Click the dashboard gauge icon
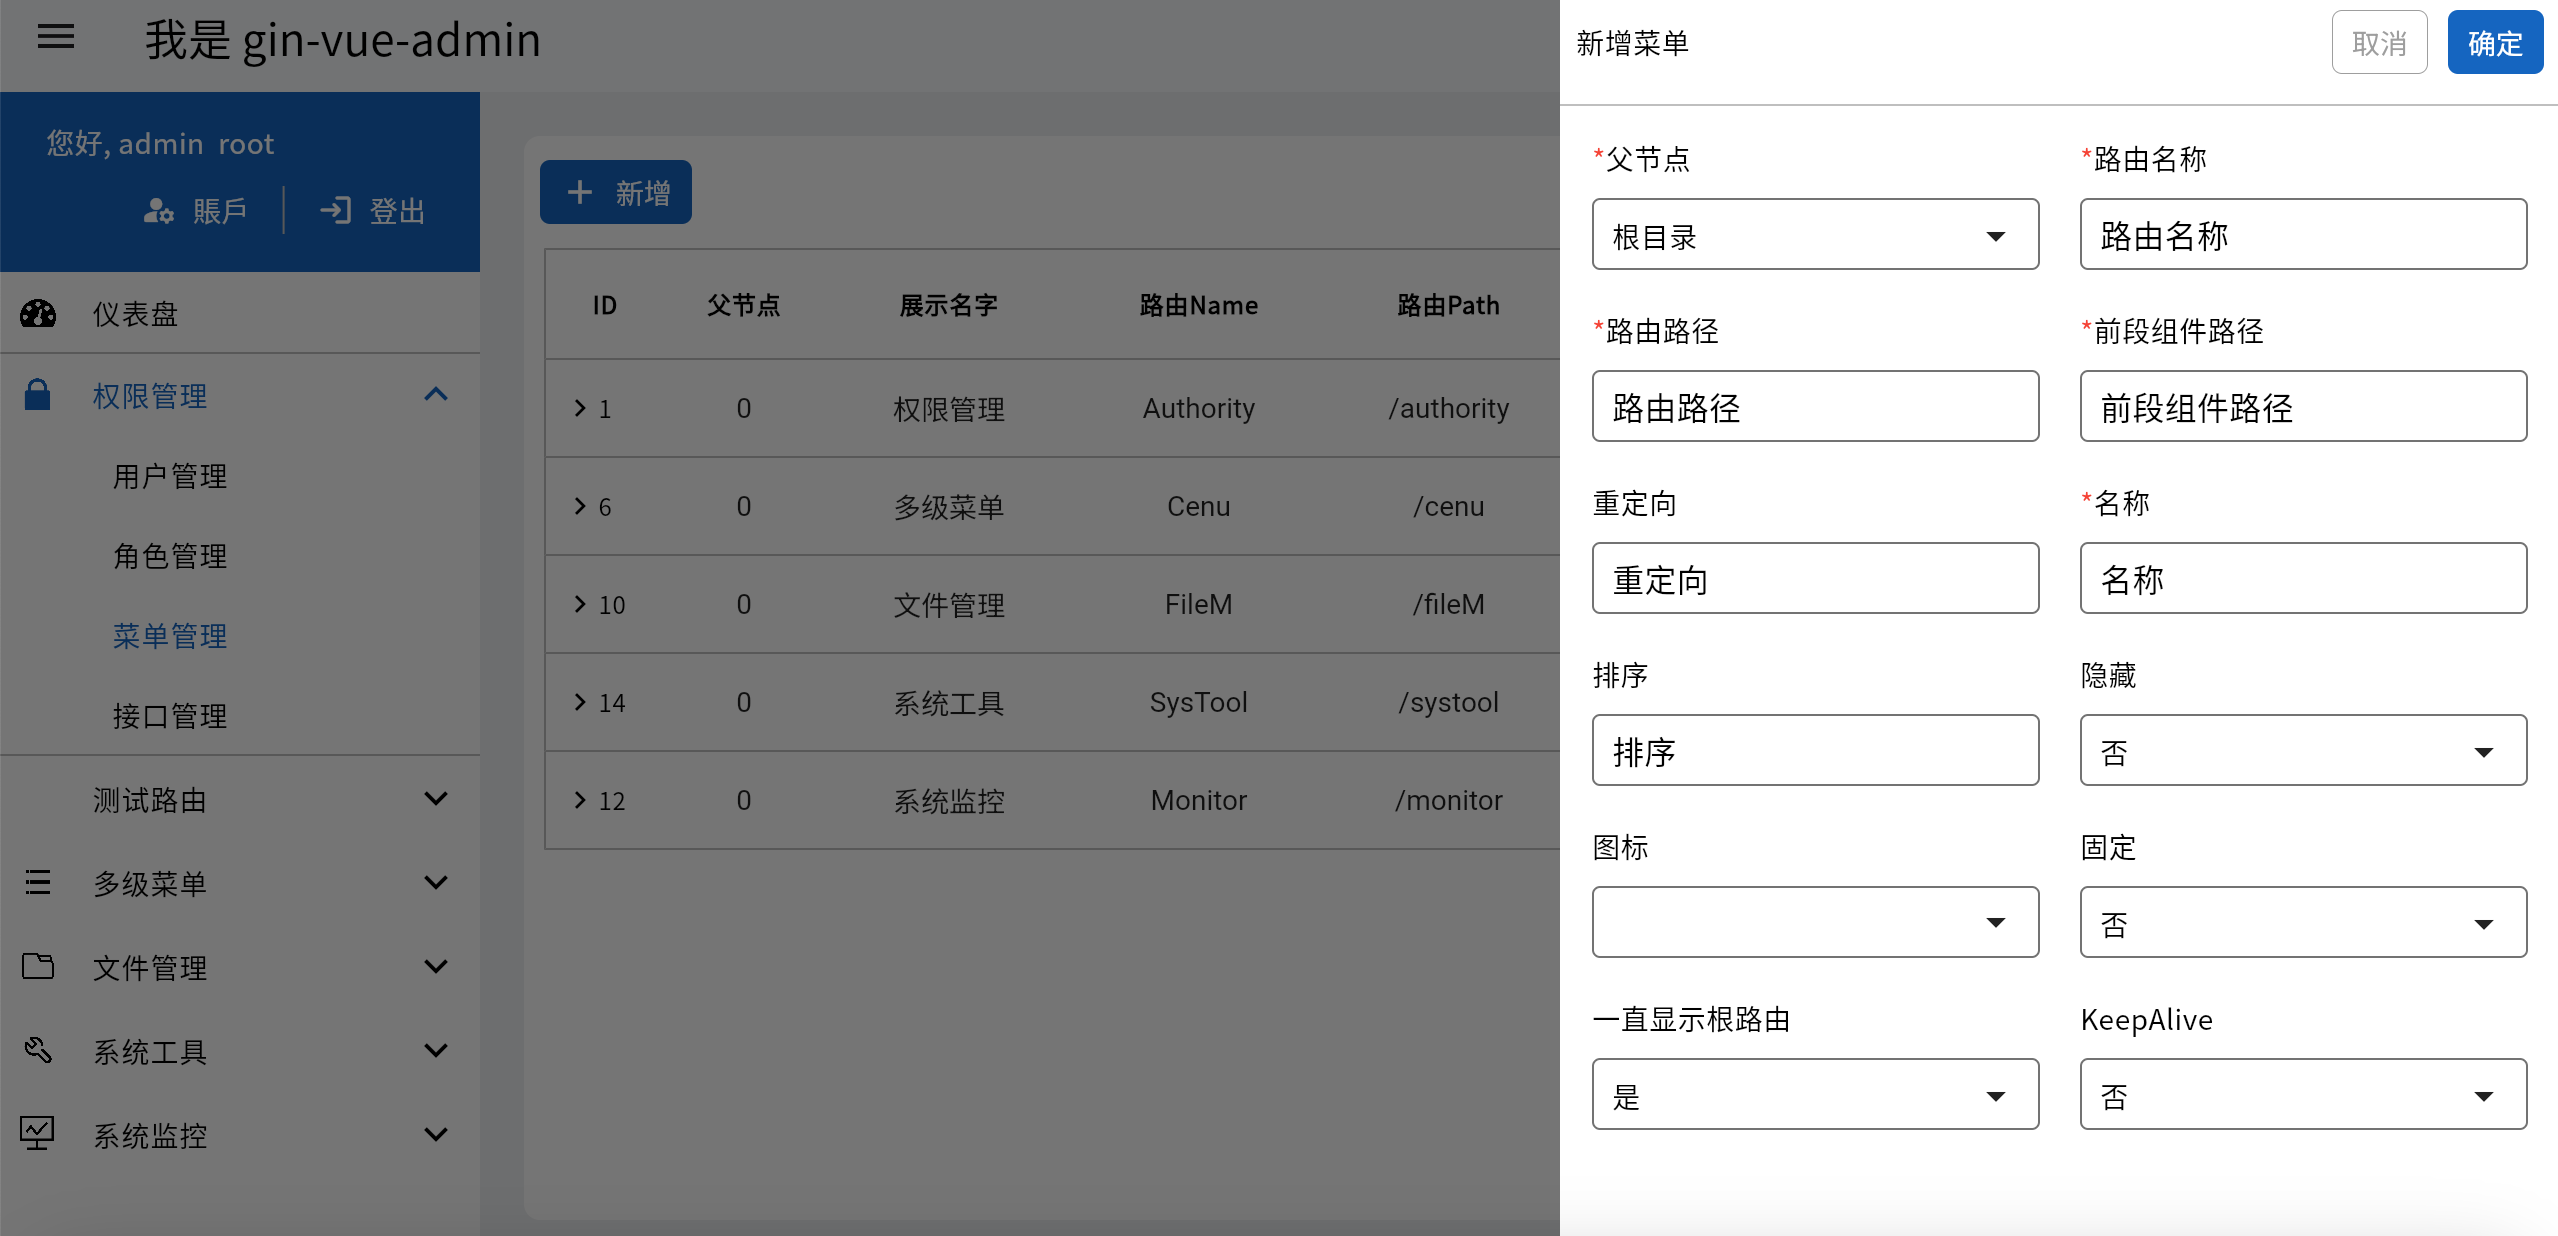Screen dimensions: 2558x1236 click(x=38, y=314)
